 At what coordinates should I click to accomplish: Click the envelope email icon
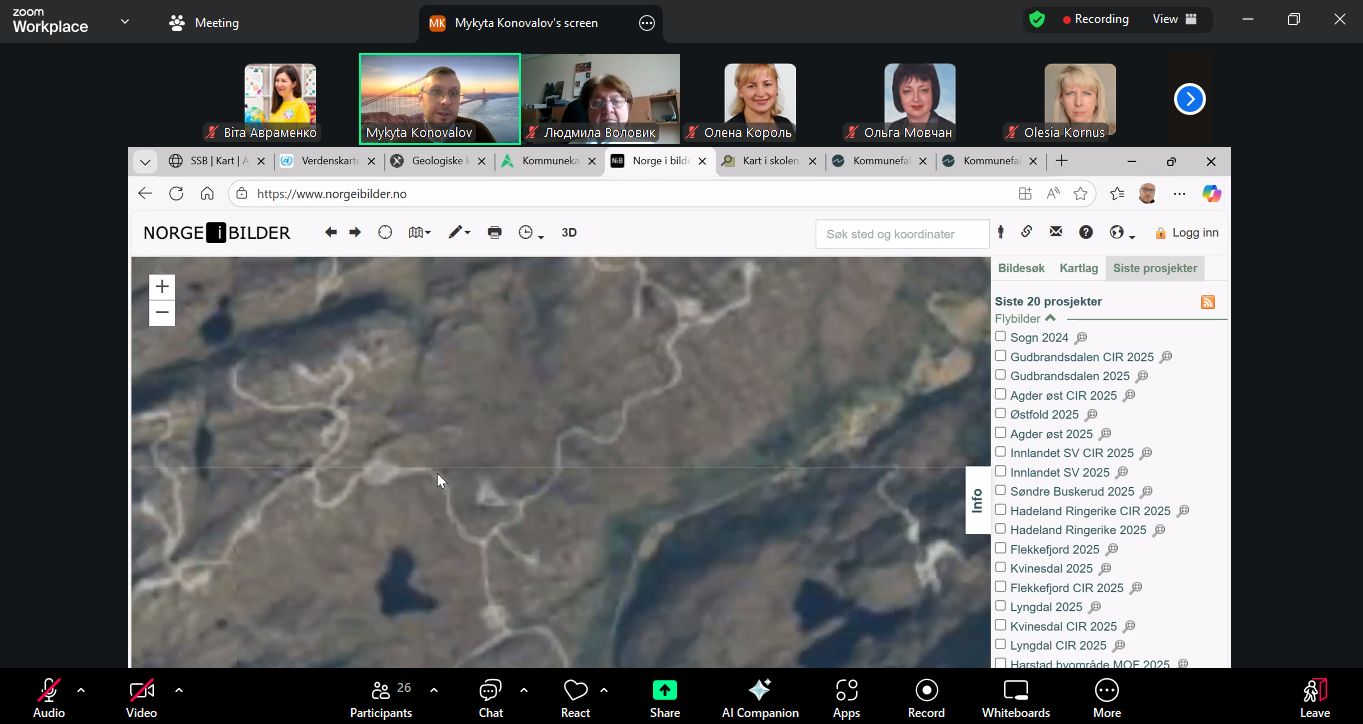(1055, 232)
